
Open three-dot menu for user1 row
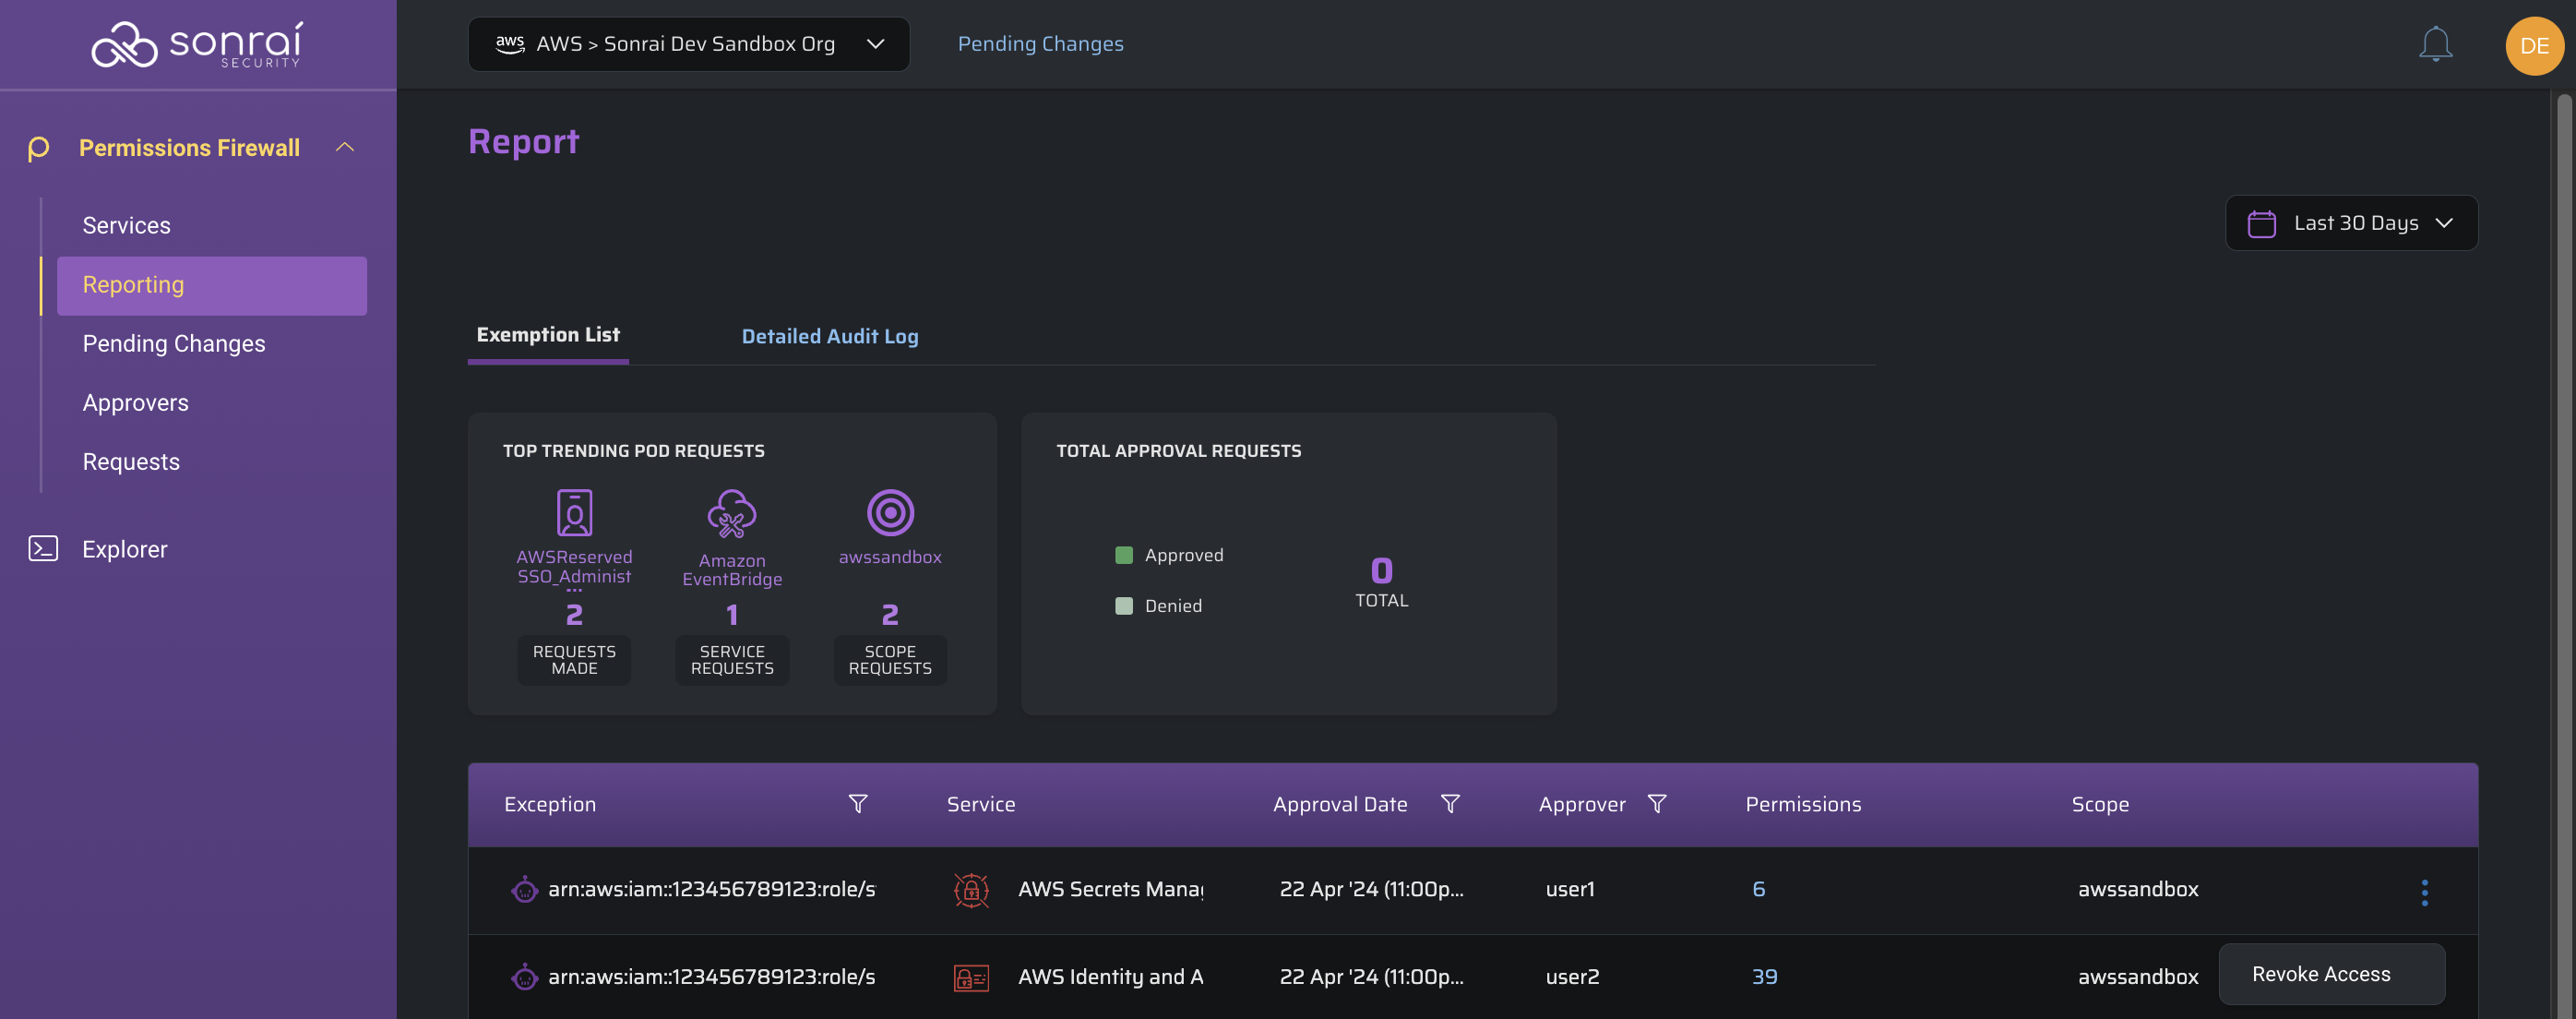[2424, 892]
